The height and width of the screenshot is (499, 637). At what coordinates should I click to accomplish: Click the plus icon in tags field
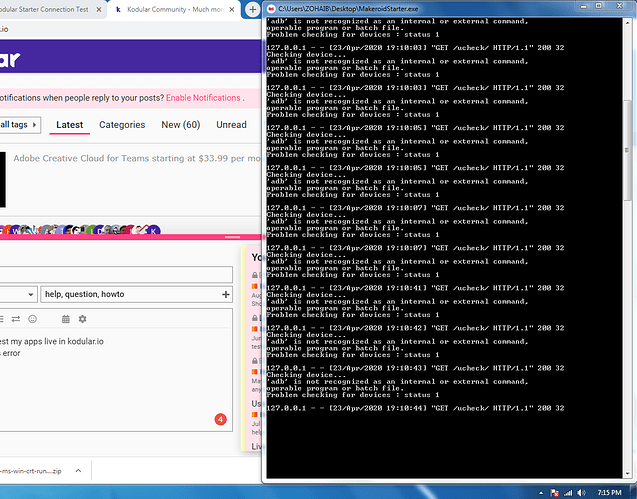(226, 294)
